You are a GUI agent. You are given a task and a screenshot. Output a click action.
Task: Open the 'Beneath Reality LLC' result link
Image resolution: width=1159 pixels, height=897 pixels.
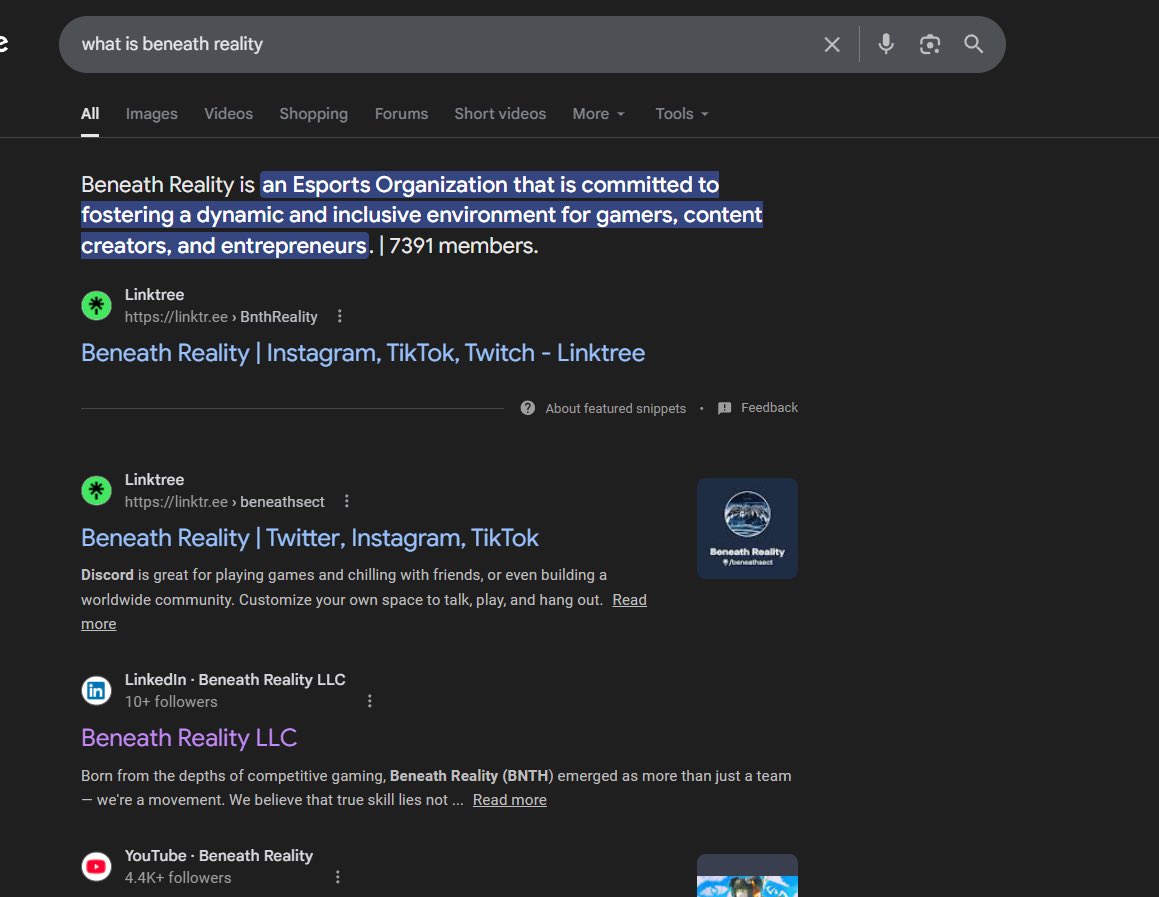coord(189,737)
